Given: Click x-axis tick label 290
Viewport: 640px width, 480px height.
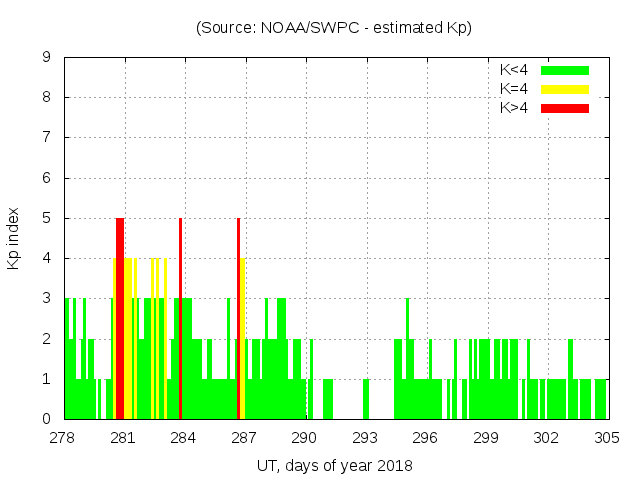Looking at the screenshot, I should click(x=305, y=438).
